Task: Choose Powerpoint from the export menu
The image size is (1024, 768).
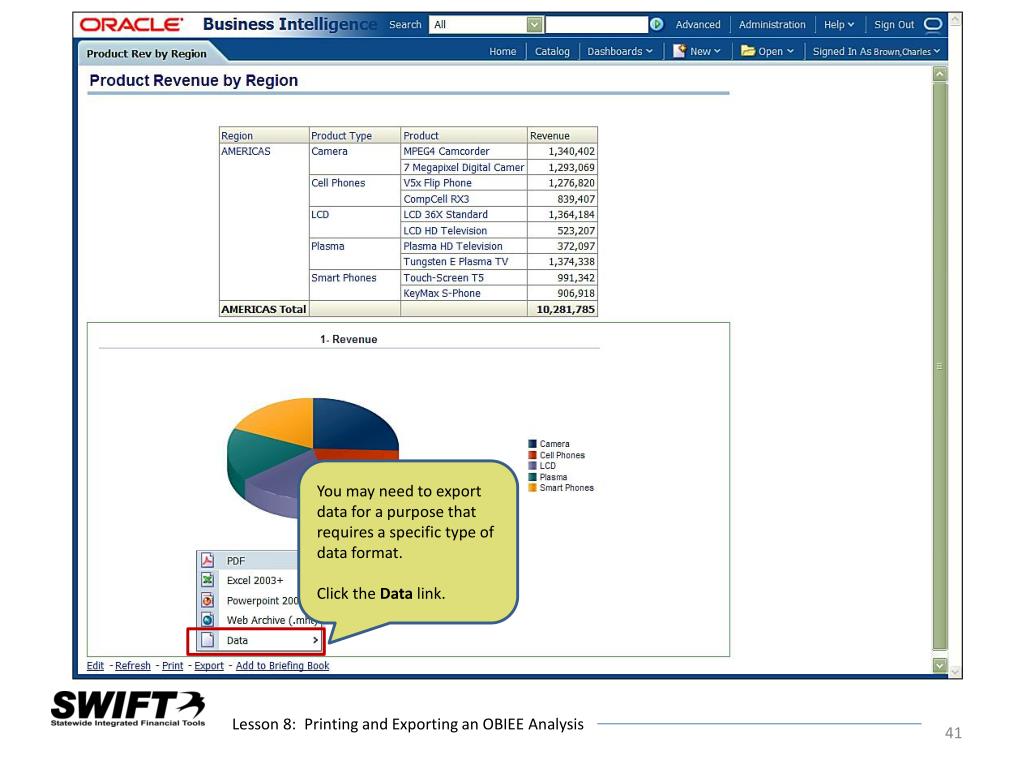Action: (262, 600)
